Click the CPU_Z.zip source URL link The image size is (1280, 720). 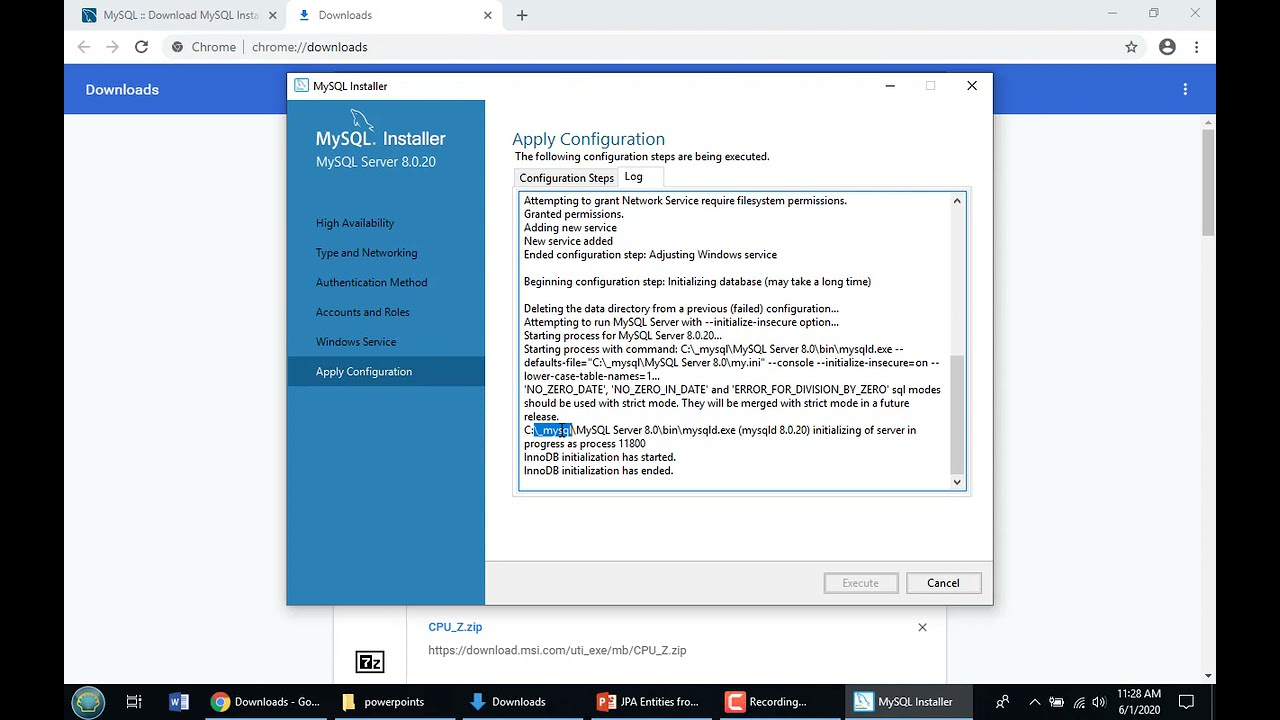point(557,650)
